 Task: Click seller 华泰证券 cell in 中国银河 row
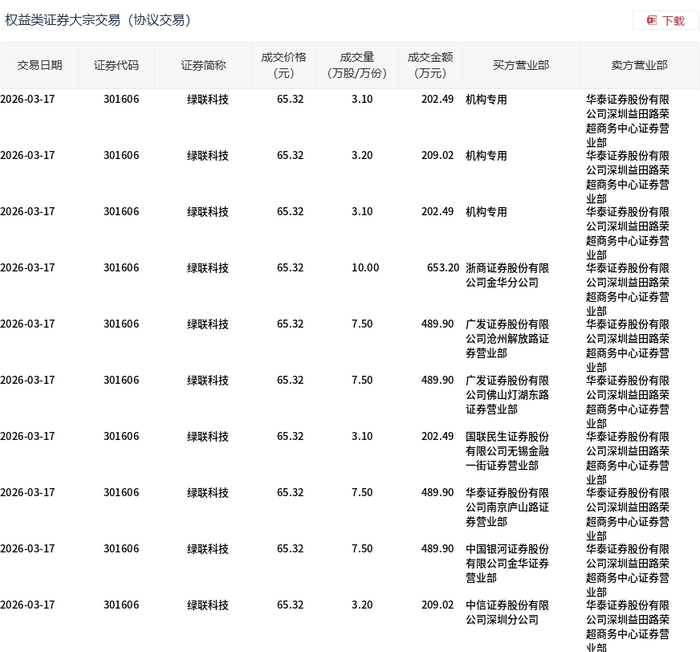pos(628,570)
